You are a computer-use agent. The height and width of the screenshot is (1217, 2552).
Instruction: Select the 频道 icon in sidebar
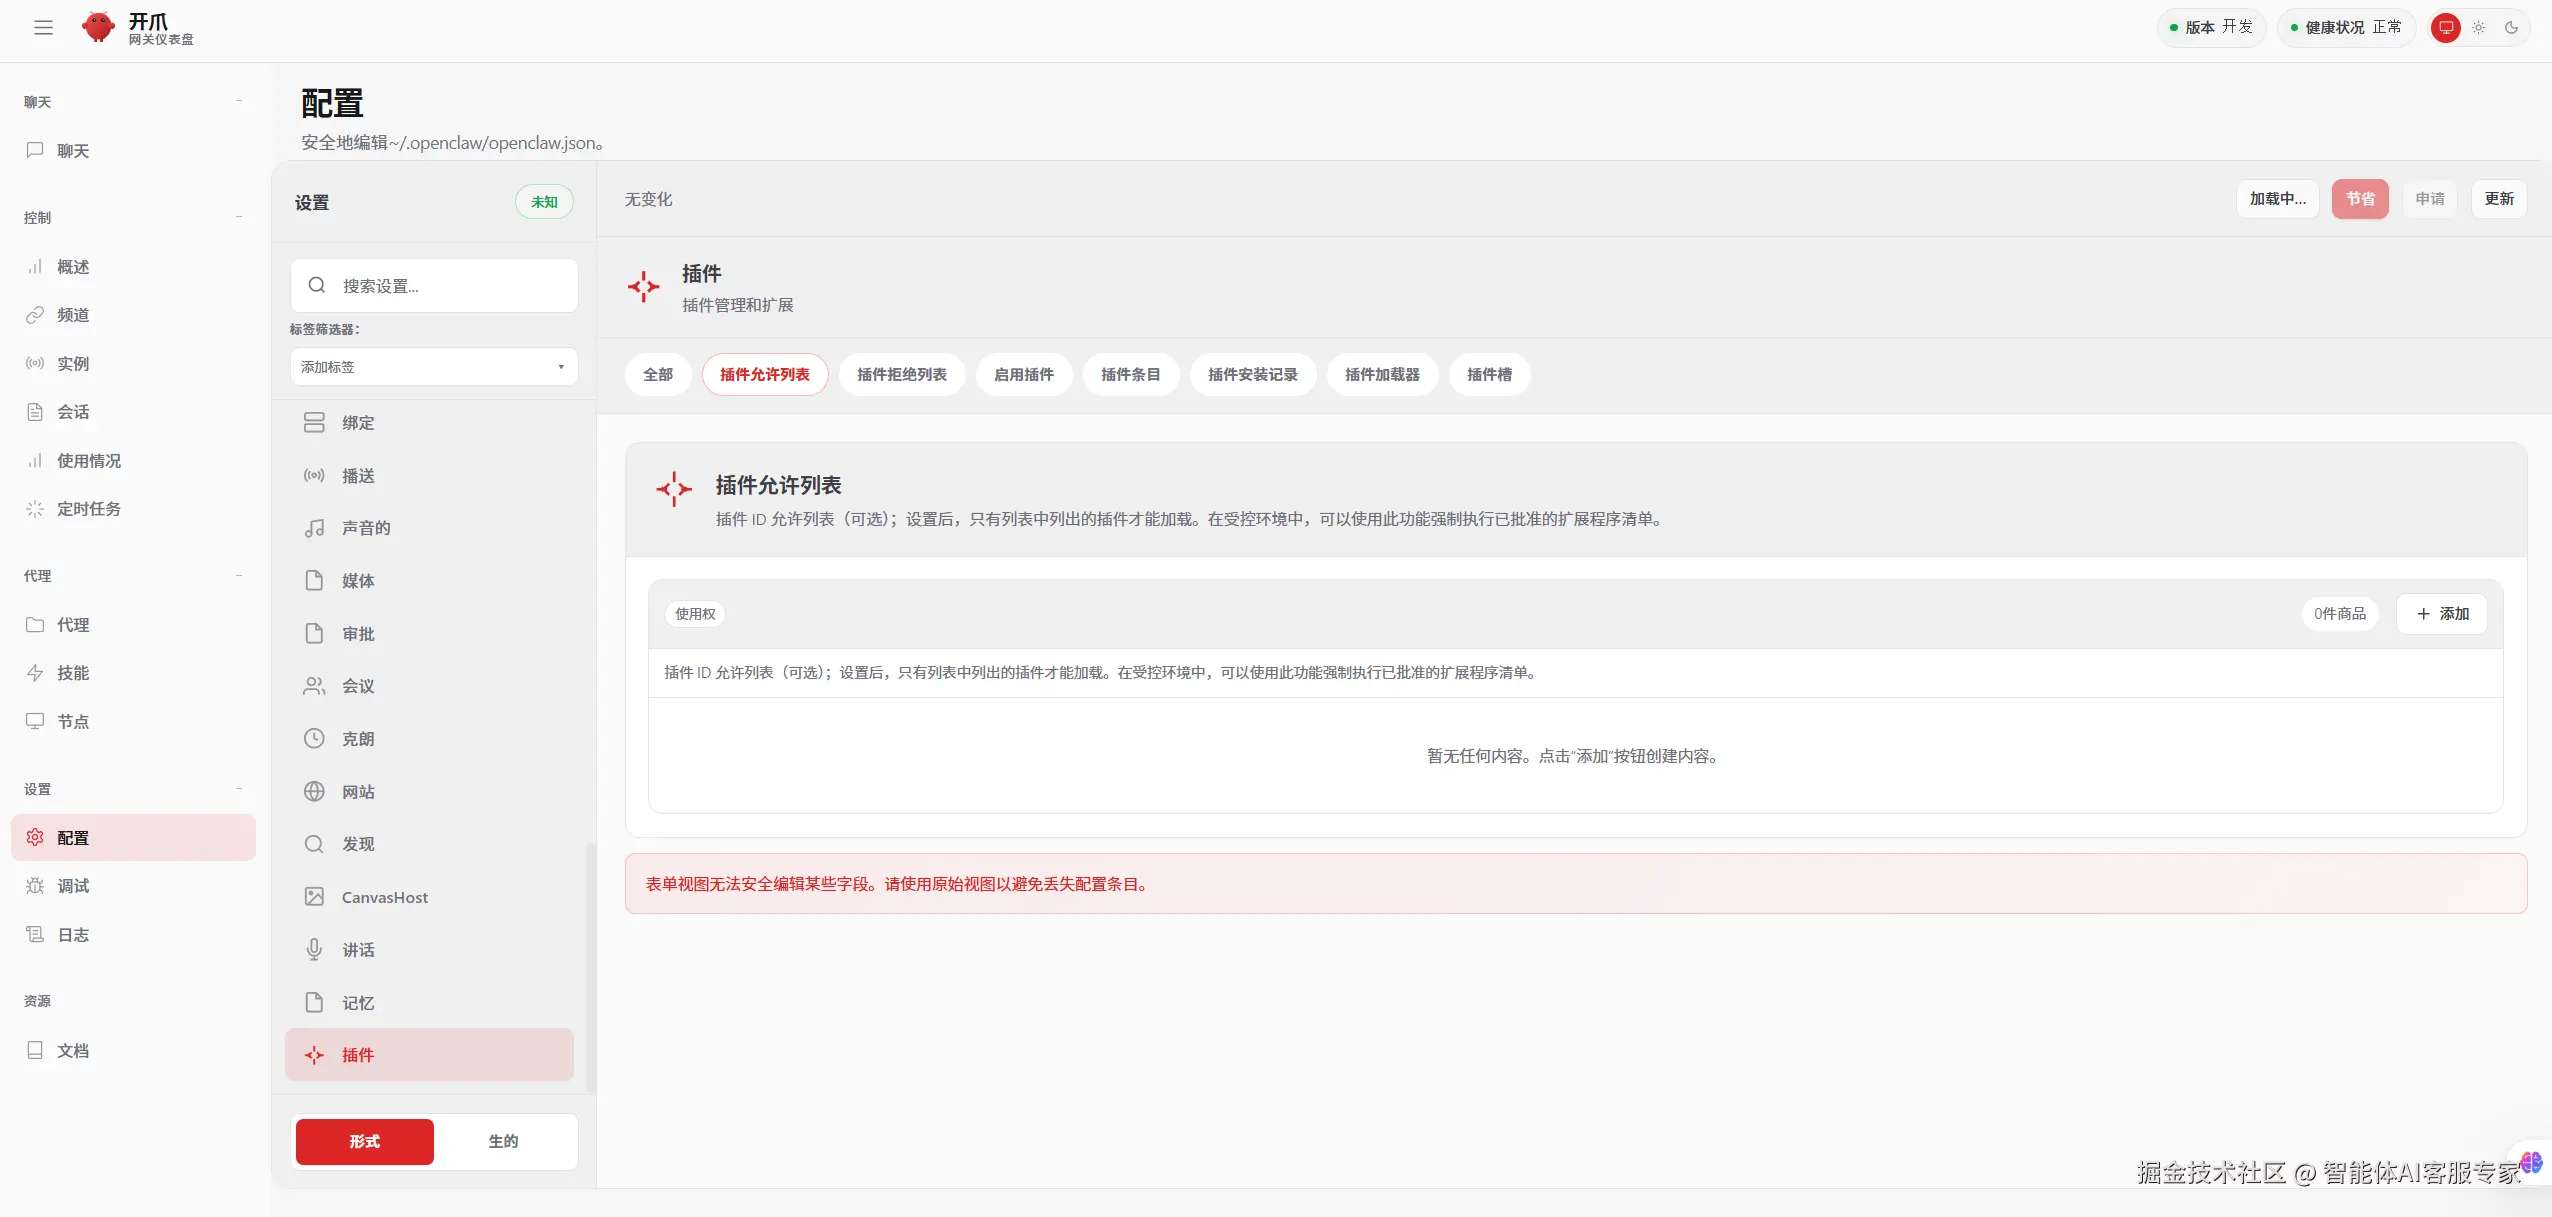coord(35,314)
